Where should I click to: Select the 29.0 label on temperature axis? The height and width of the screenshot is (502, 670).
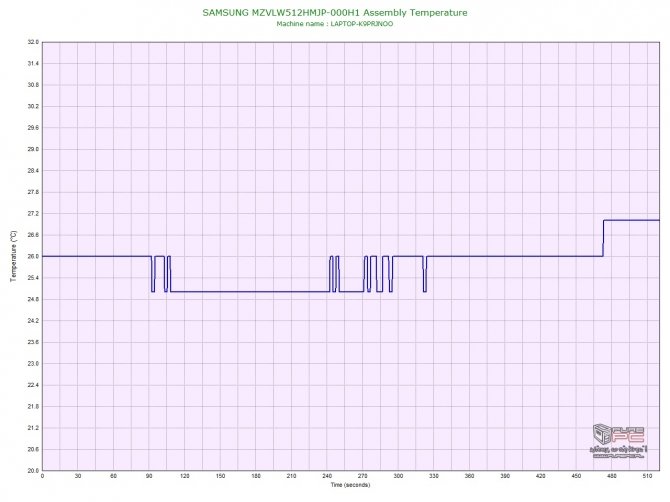click(33, 149)
